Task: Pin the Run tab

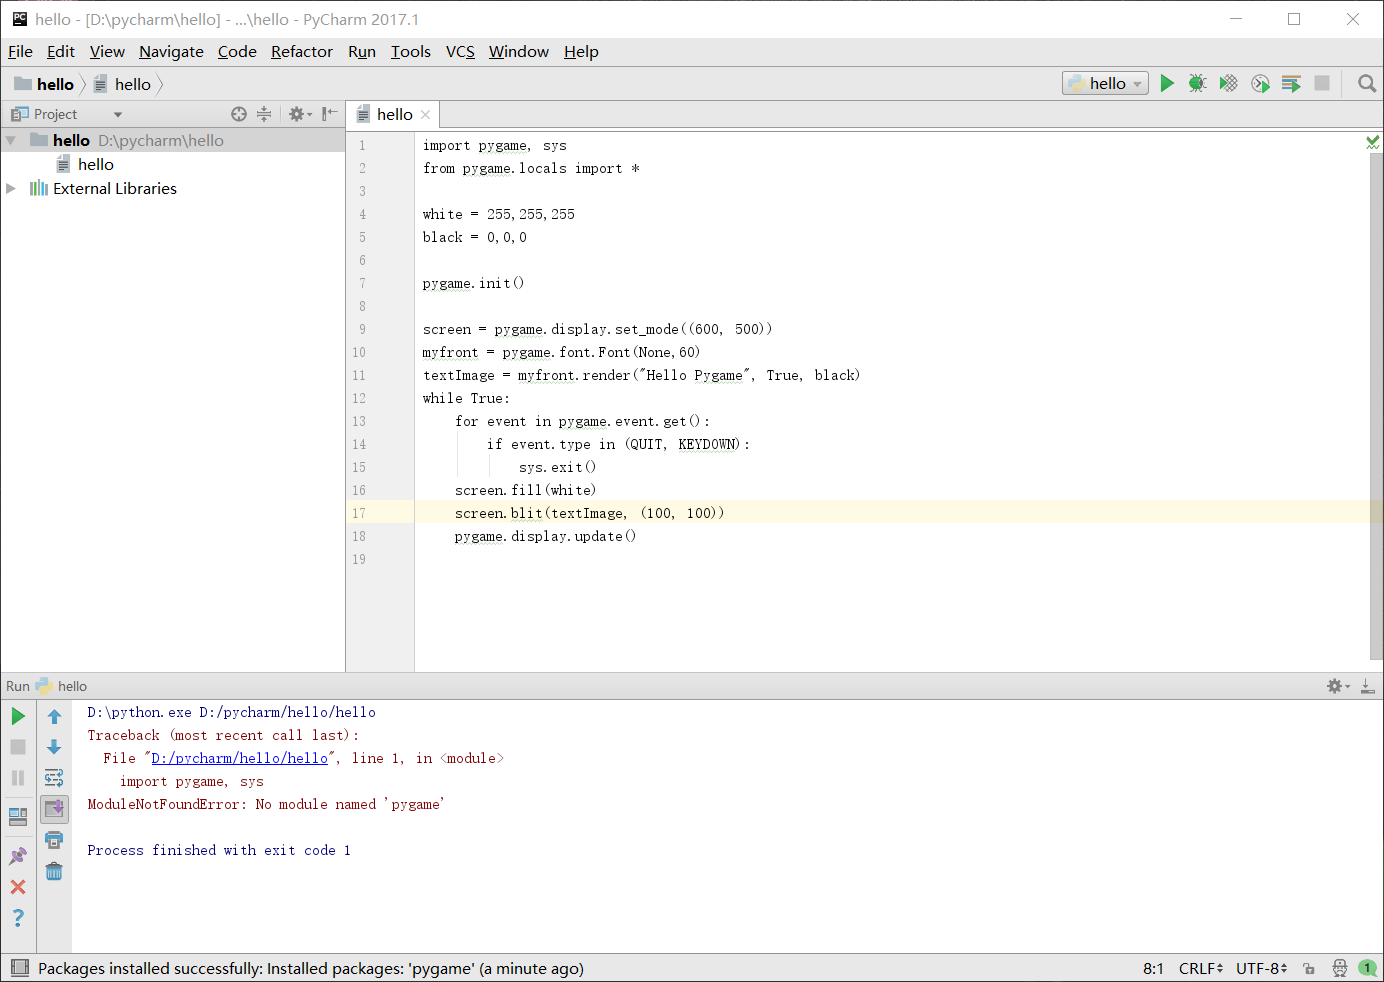Action: [x=18, y=856]
